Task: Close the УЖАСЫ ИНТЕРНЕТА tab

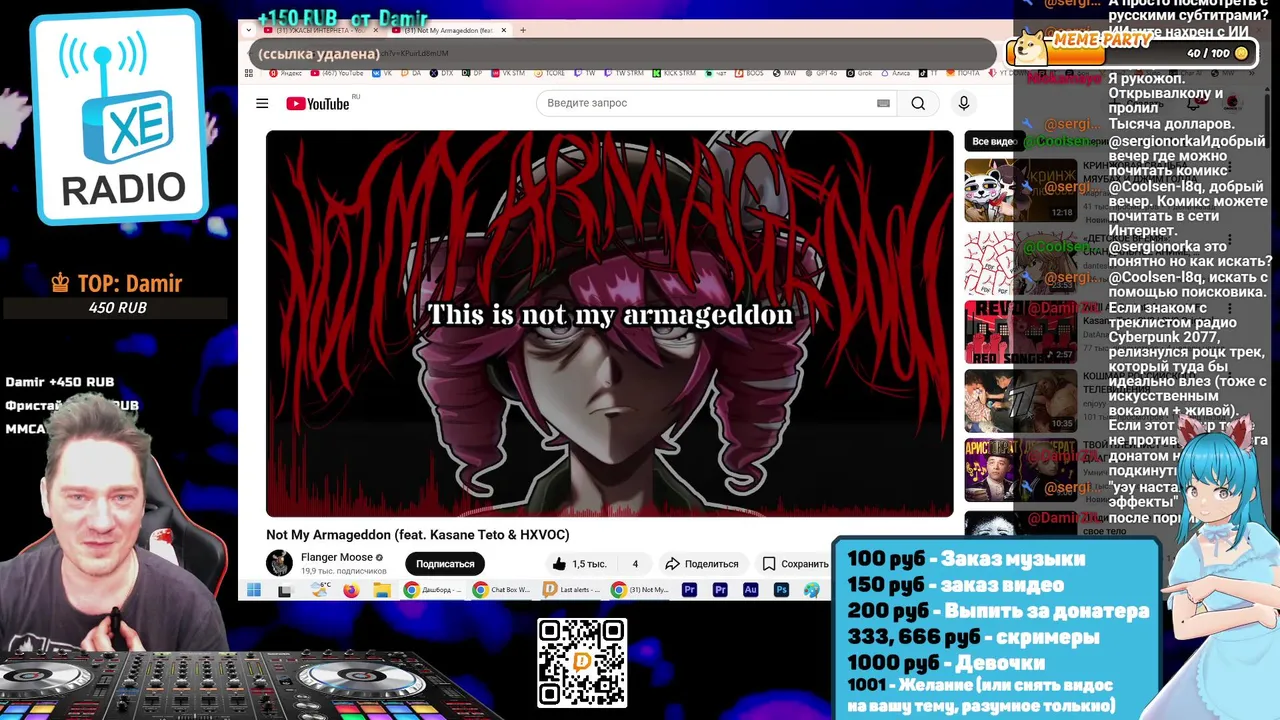Action: 376,30
